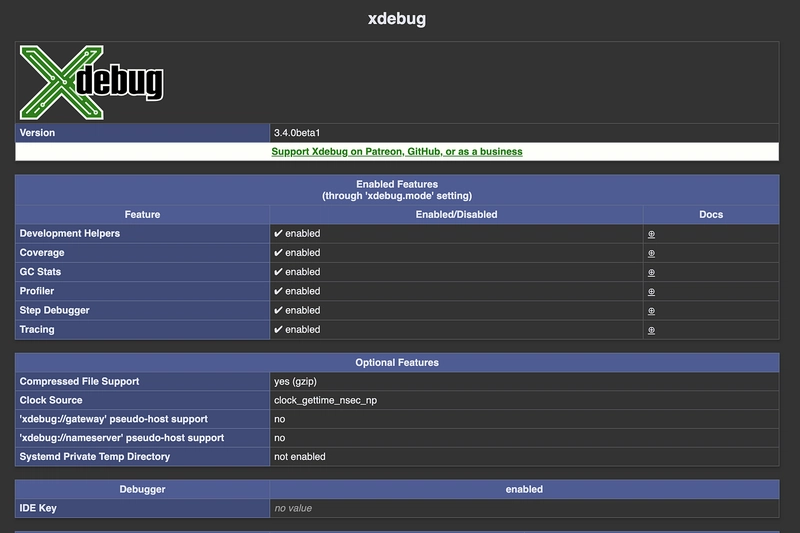Select the not enabled value
Image resolution: width=800 pixels, height=533 pixels.
point(299,457)
